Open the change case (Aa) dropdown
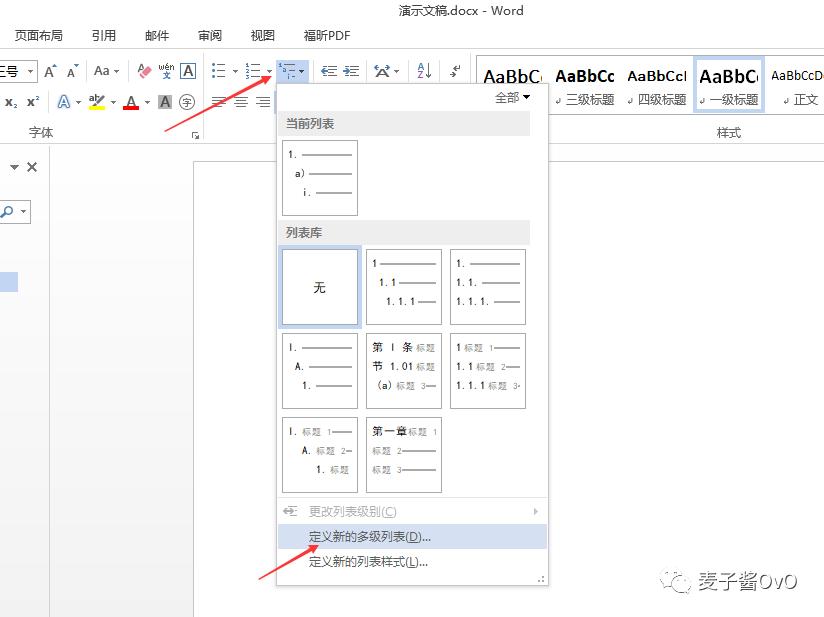Image resolution: width=824 pixels, height=617 pixels. coord(106,70)
